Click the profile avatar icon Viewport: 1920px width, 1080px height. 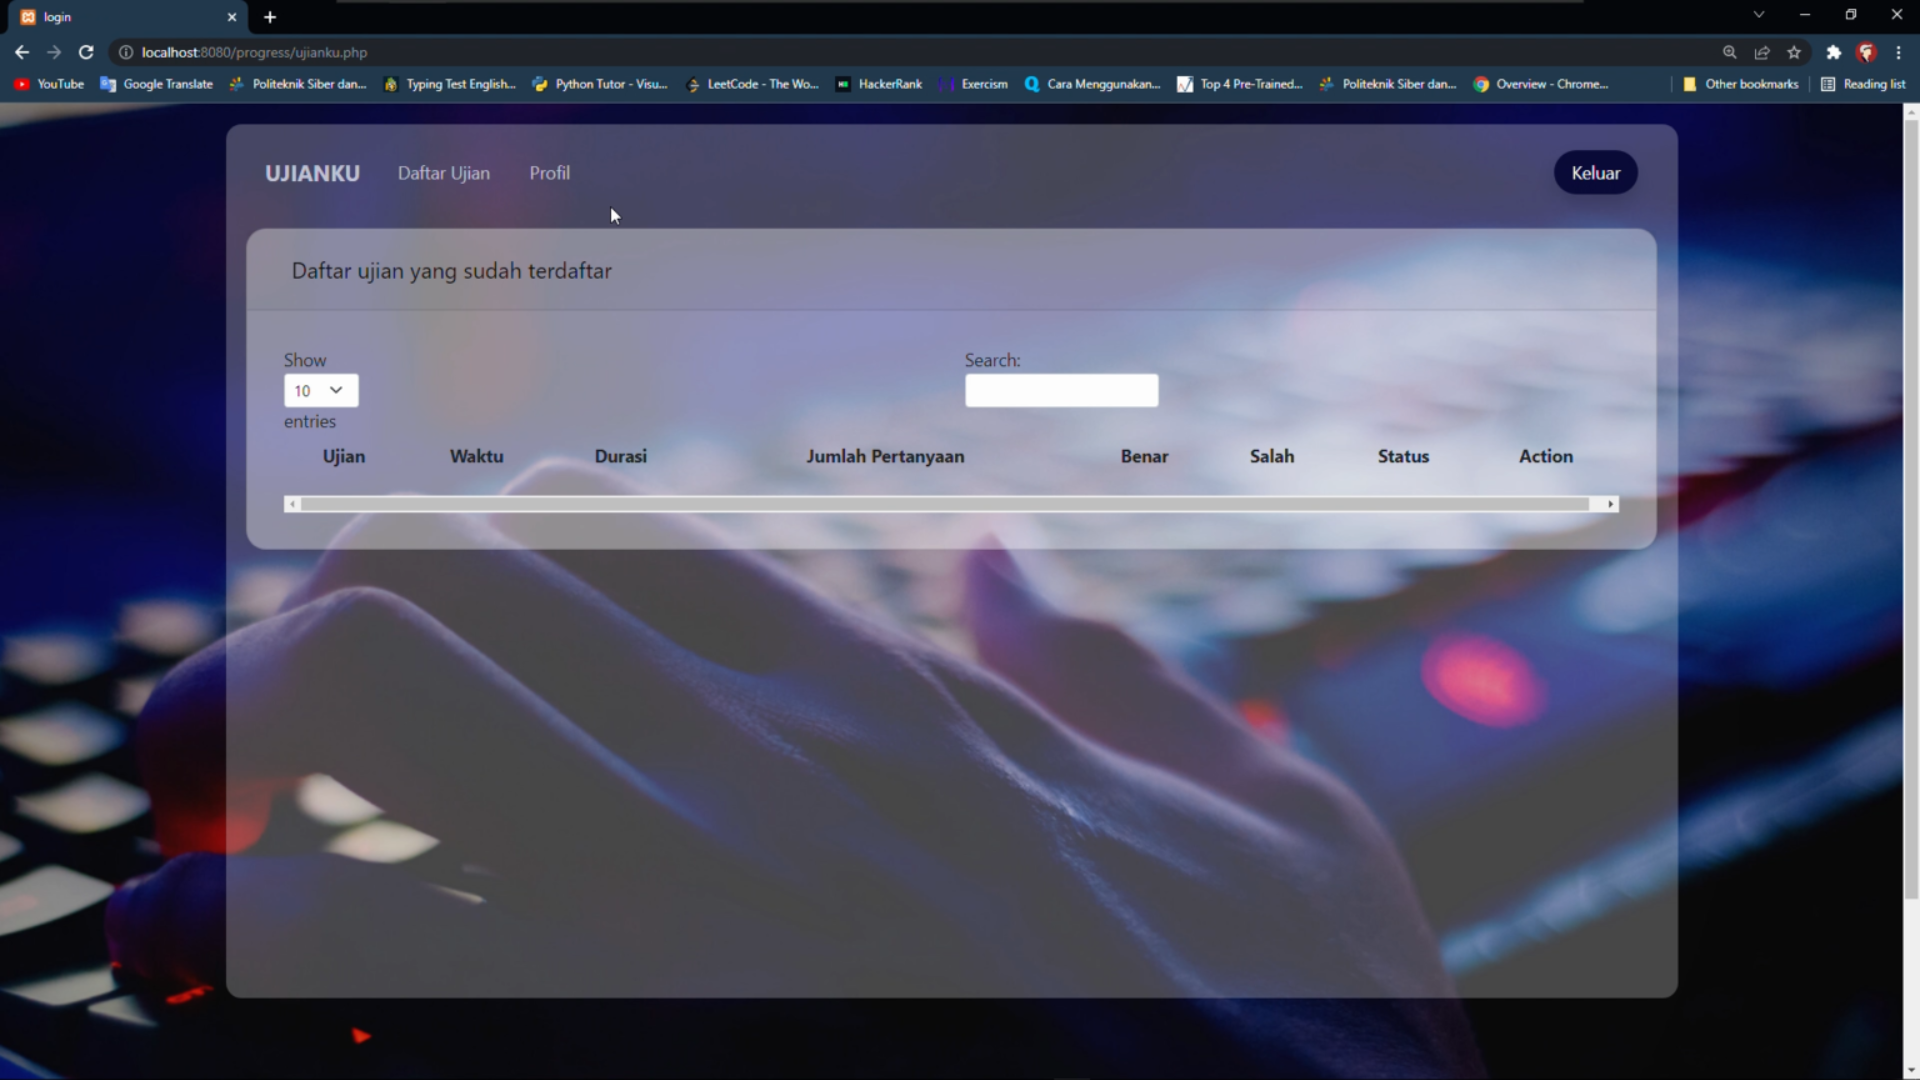pyautogui.click(x=1866, y=52)
